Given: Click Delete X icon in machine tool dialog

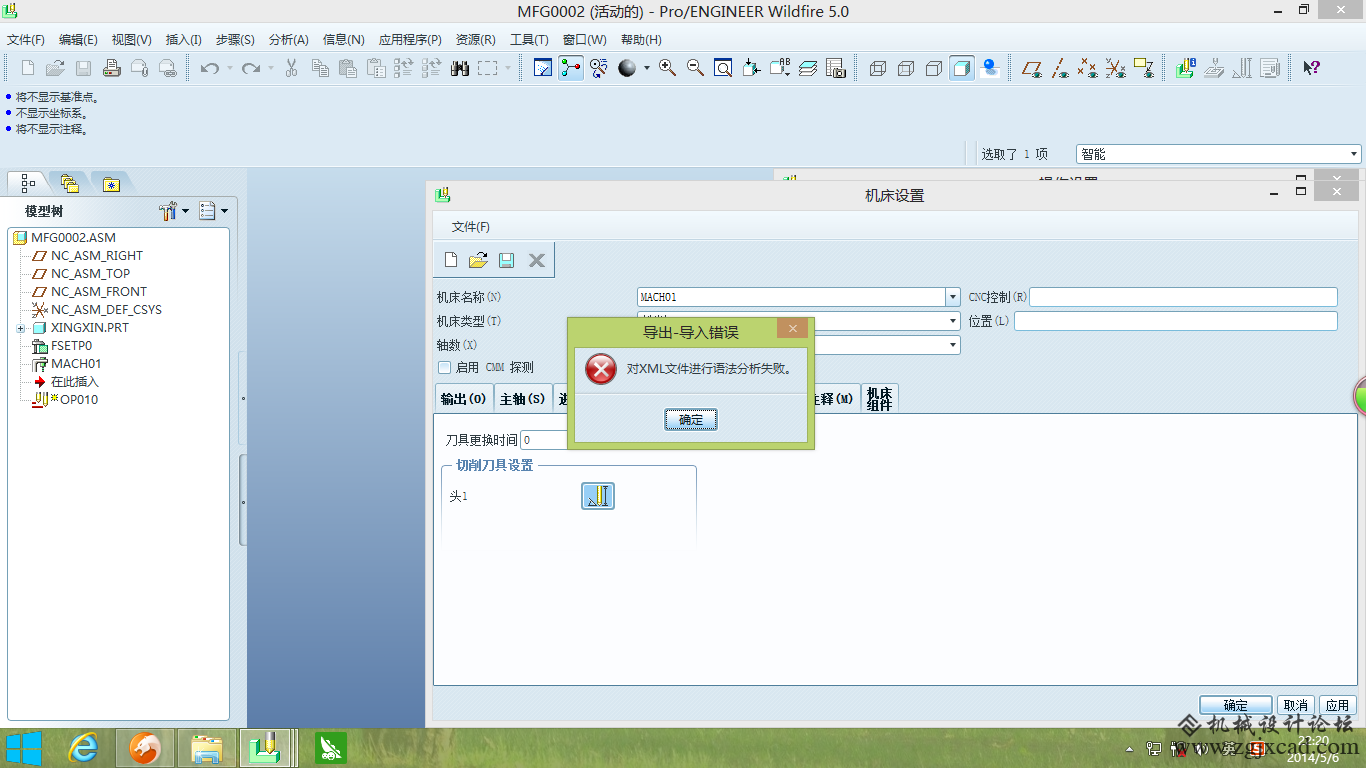Looking at the screenshot, I should click(x=537, y=260).
